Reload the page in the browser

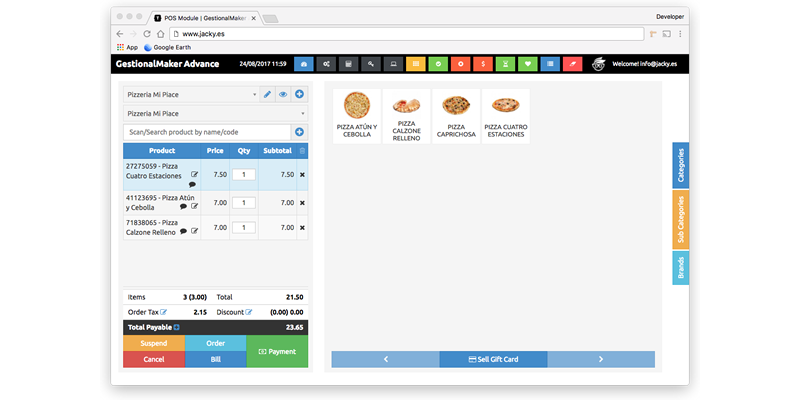147,34
